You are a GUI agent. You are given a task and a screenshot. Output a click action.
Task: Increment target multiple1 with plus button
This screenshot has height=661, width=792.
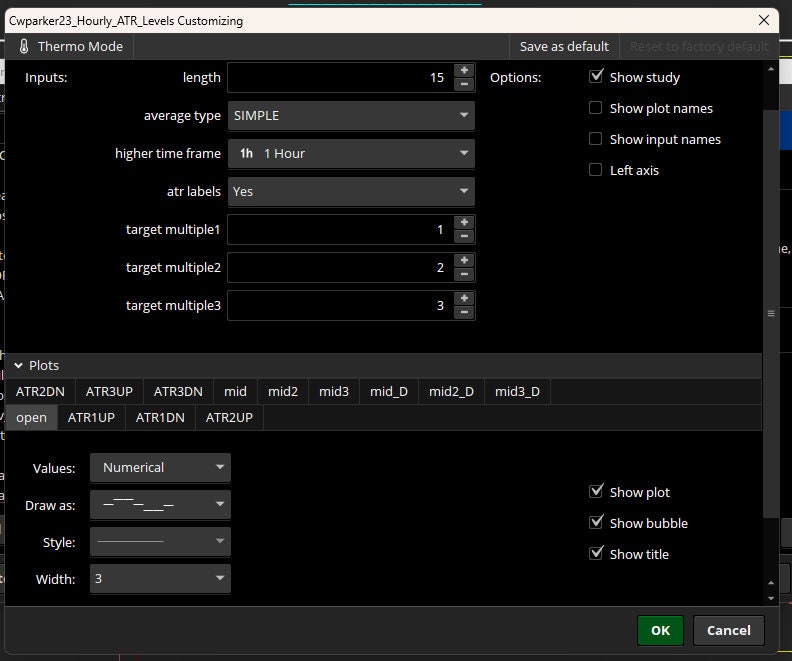(x=464, y=223)
